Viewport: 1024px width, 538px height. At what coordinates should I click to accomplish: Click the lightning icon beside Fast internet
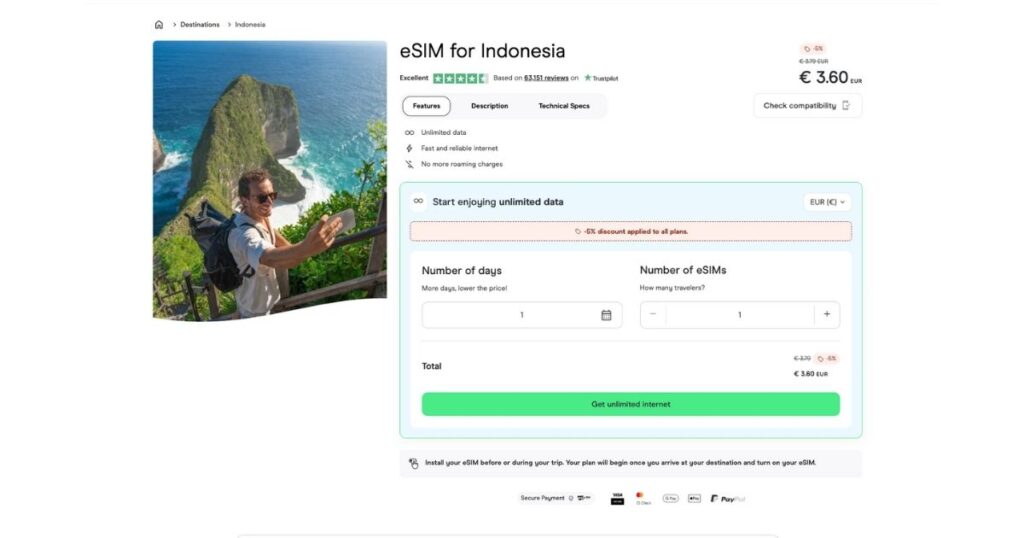point(409,148)
